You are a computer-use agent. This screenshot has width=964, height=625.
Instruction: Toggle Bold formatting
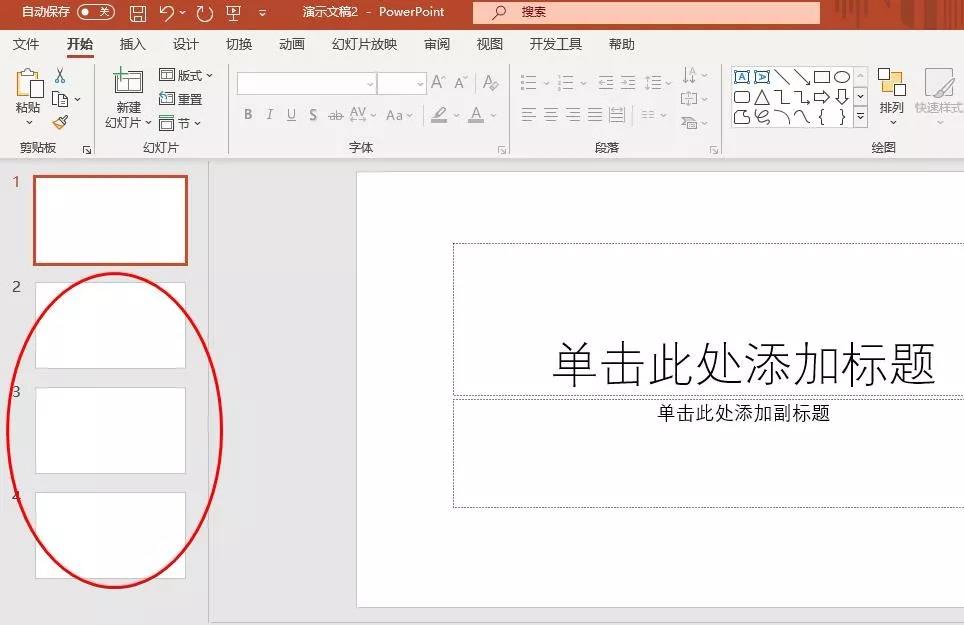247,114
